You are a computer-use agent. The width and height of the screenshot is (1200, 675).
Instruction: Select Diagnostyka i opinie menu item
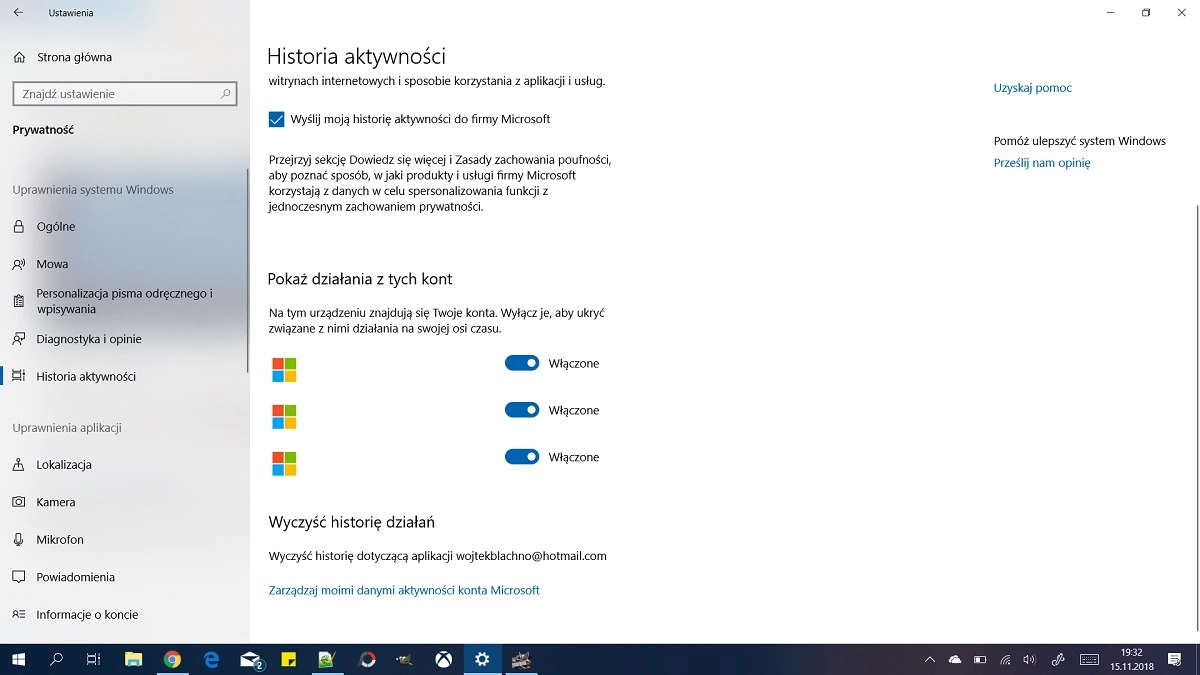[89, 339]
